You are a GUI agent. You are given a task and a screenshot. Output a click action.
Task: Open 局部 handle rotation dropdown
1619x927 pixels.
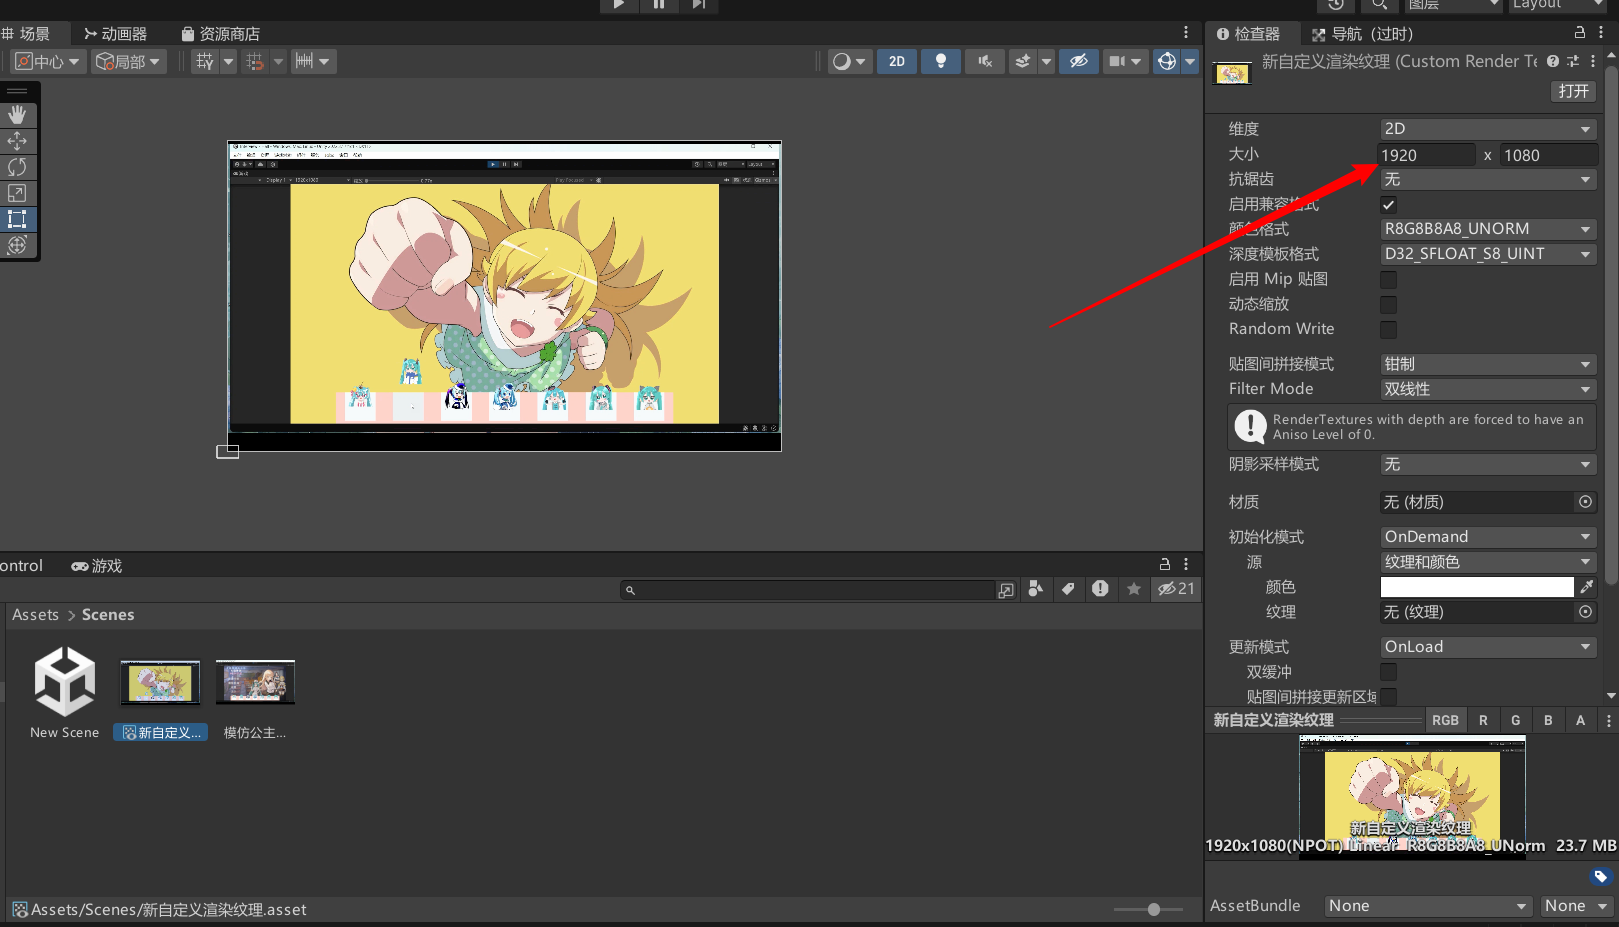tap(128, 61)
